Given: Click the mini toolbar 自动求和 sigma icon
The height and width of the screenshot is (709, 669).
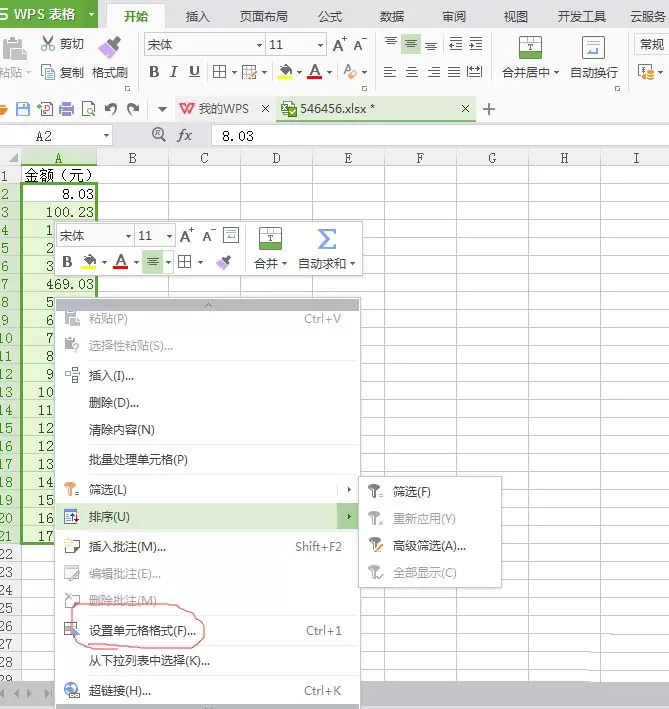Looking at the screenshot, I should (x=326, y=239).
